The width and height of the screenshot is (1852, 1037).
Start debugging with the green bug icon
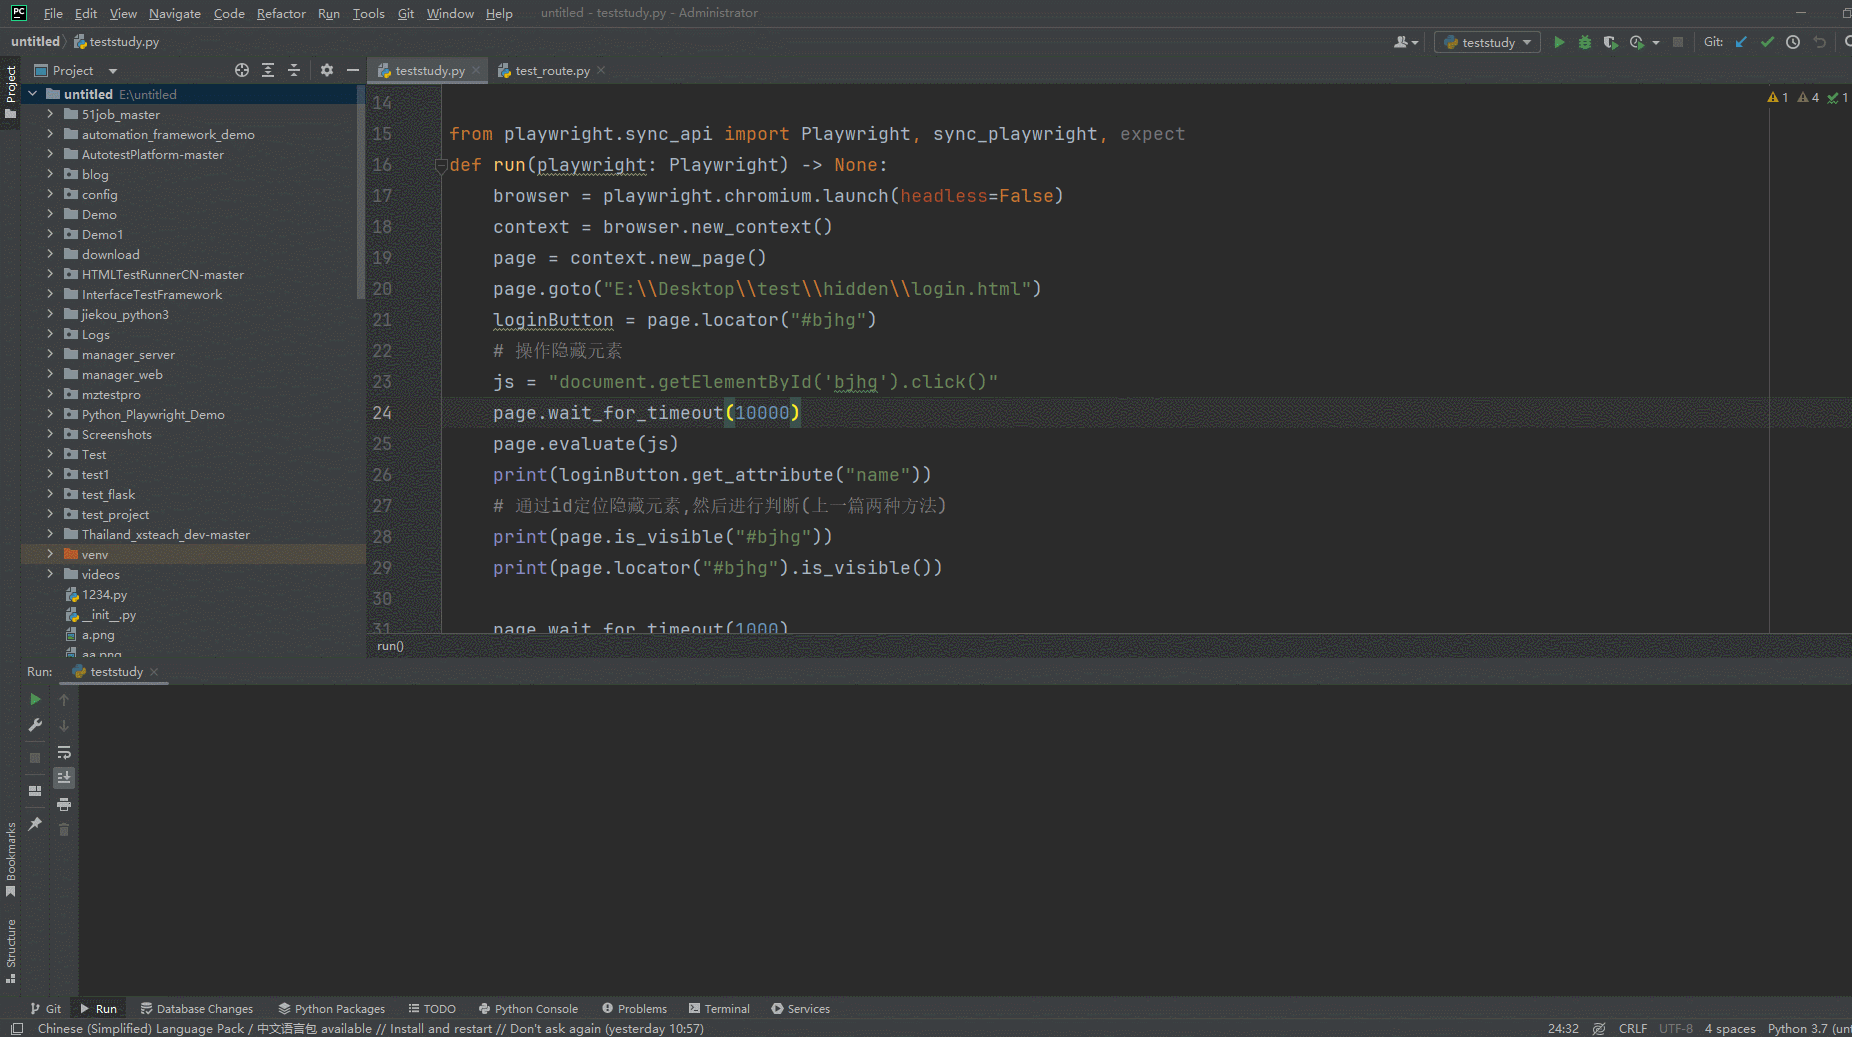[1584, 42]
